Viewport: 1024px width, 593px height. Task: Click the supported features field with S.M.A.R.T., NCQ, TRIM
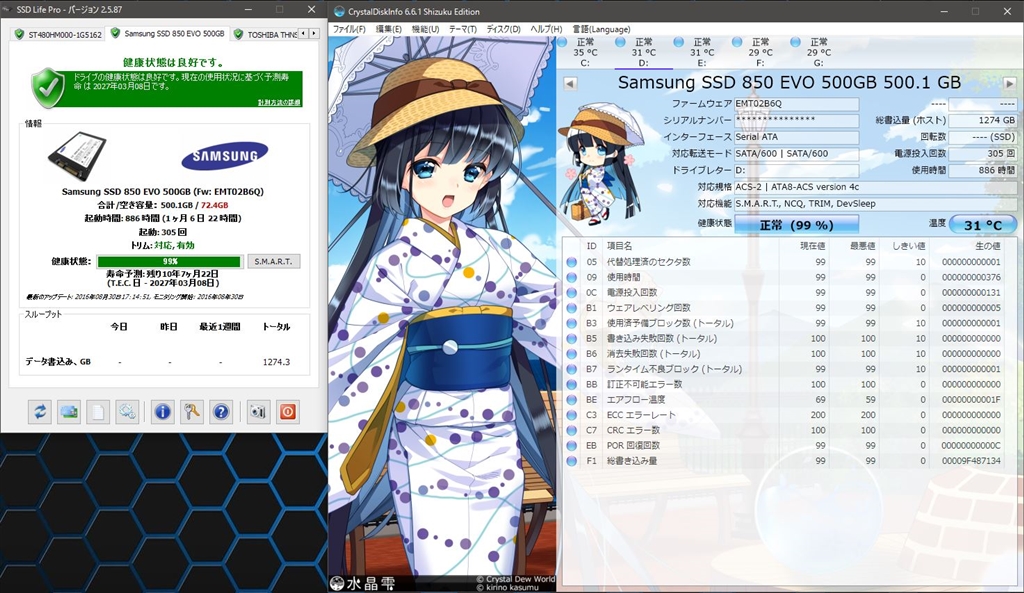click(875, 204)
